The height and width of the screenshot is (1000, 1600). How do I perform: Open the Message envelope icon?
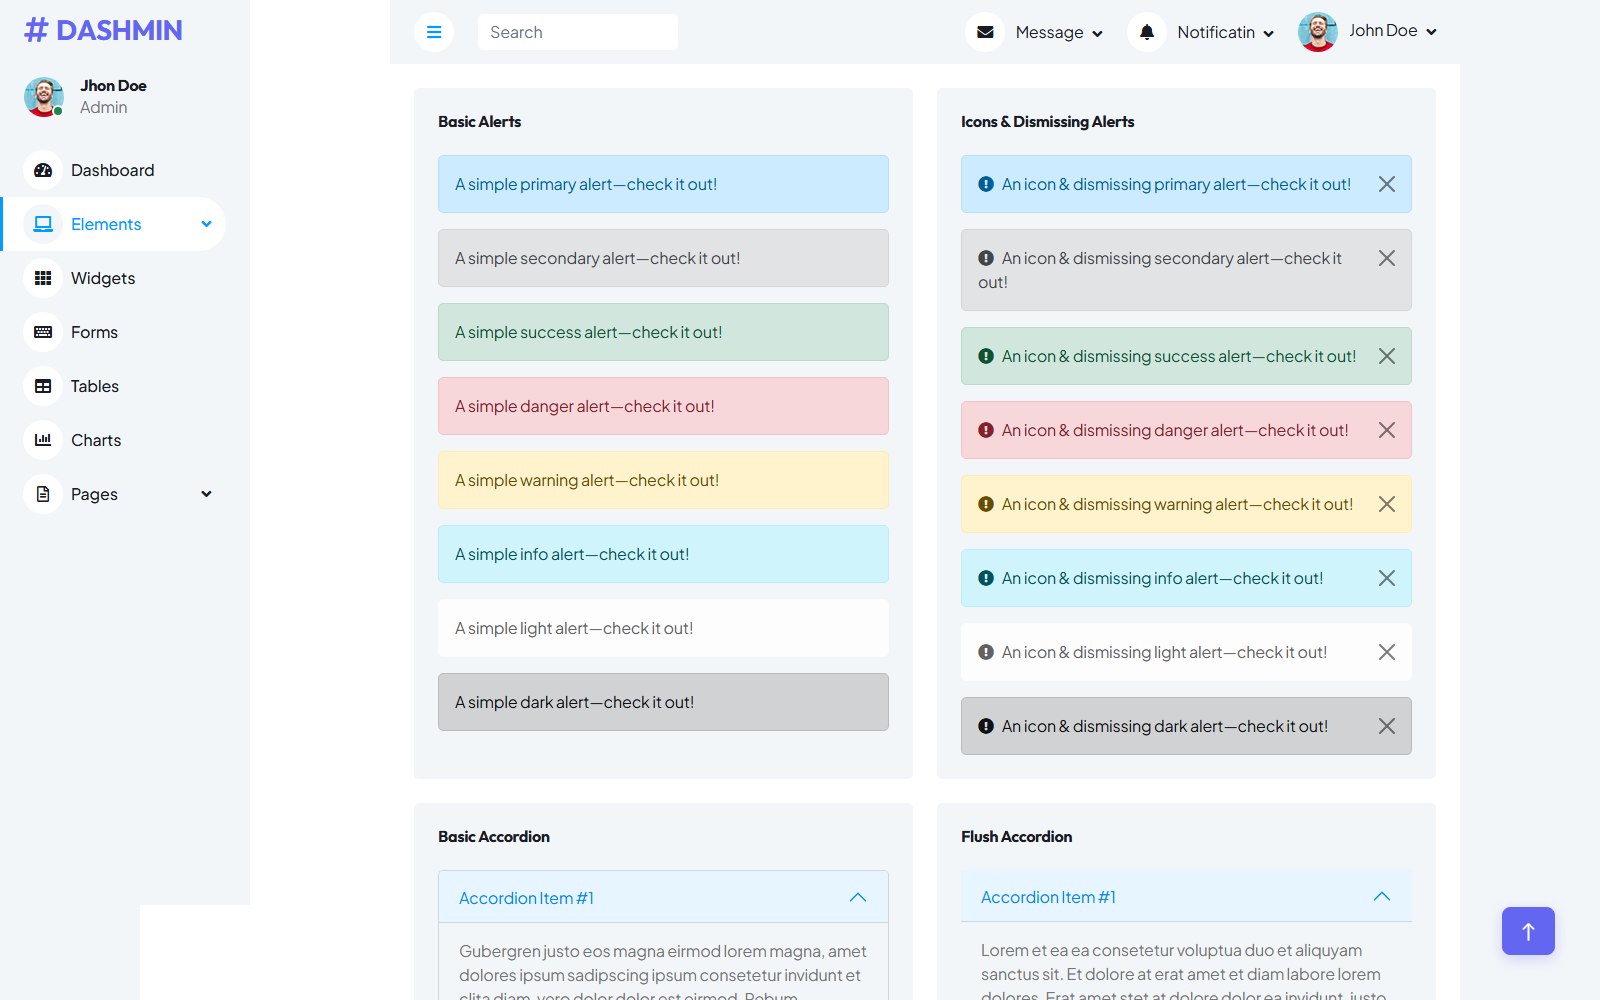[x=985, y=32]
